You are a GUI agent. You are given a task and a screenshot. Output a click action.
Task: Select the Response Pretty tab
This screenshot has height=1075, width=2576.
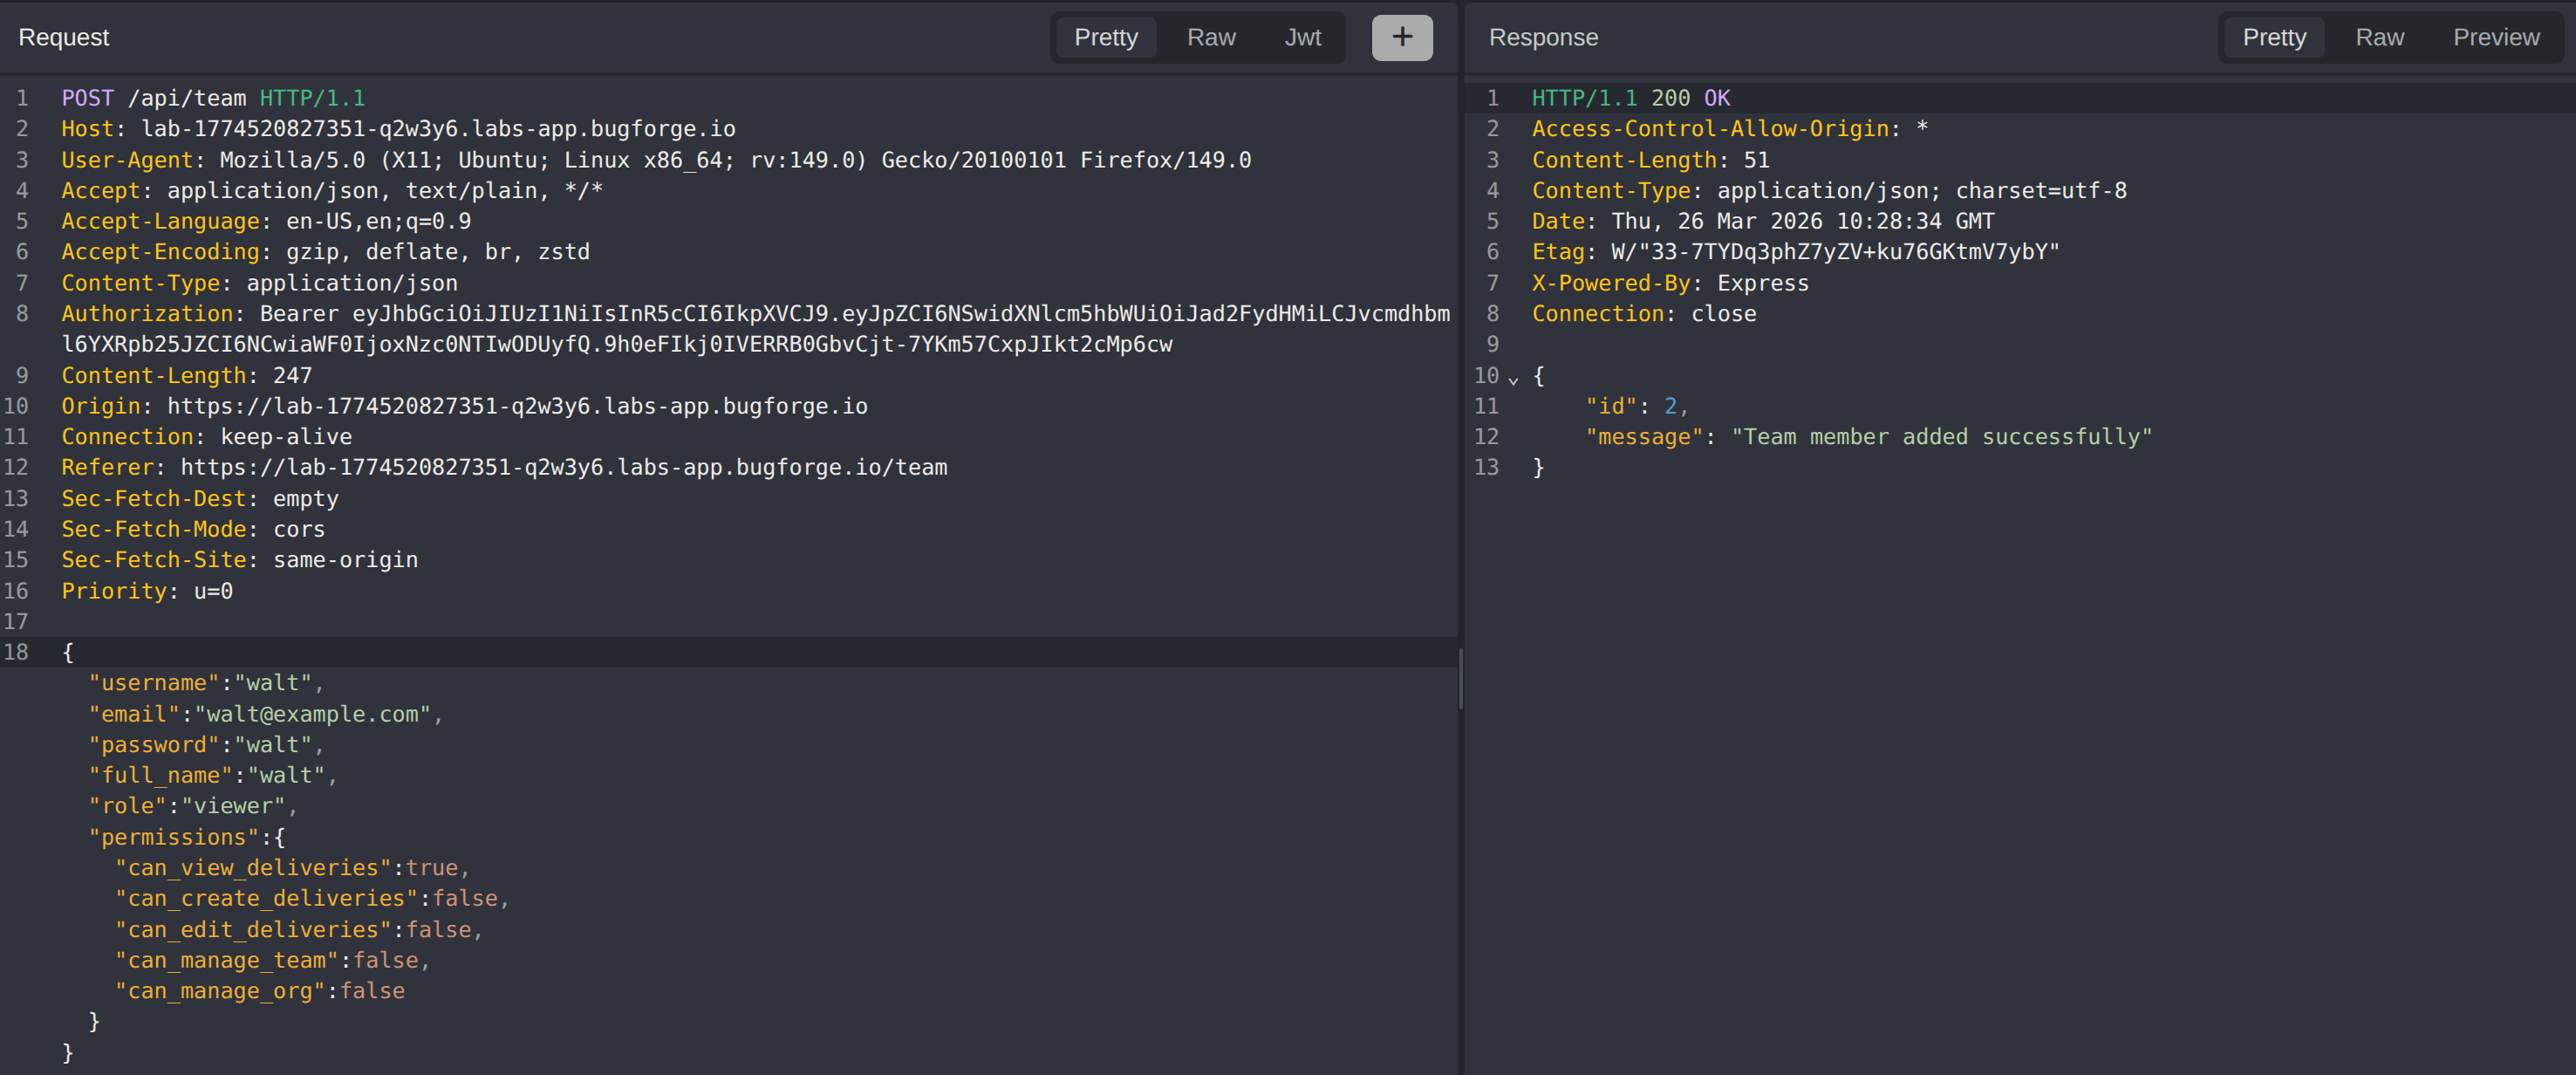coord(2273,37)
